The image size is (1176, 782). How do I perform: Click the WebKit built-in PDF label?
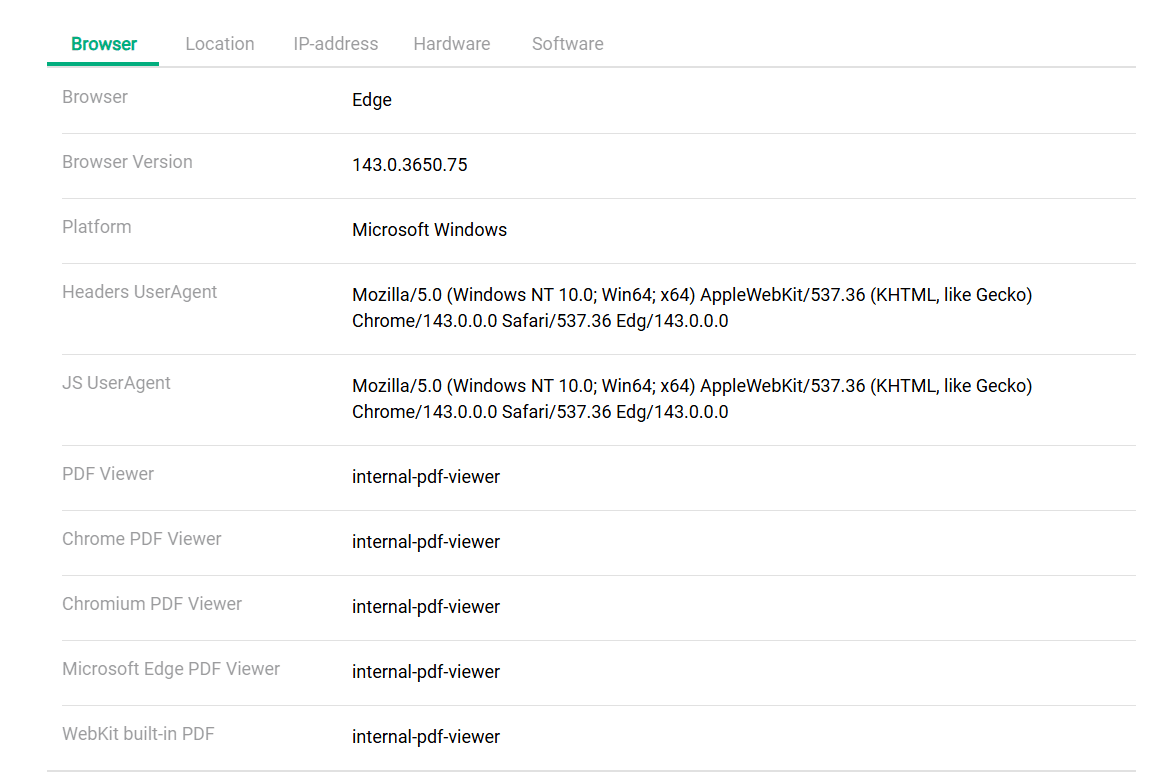(x=138, y=734)
